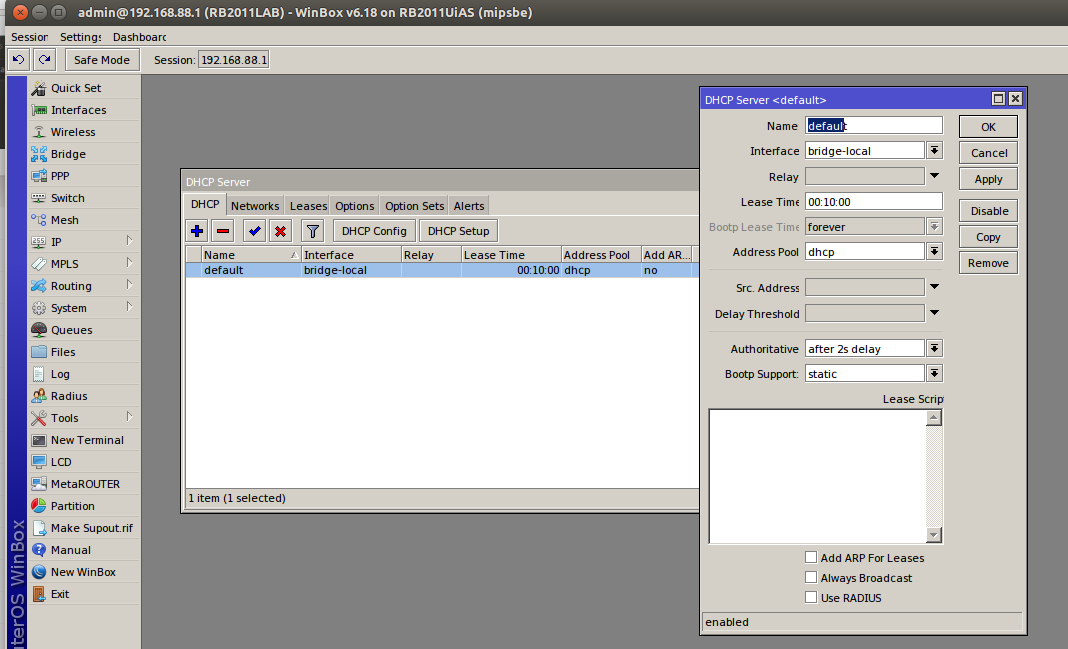
Task: Enable Add ARP For Leases checkbox
Action: point(811,558)
